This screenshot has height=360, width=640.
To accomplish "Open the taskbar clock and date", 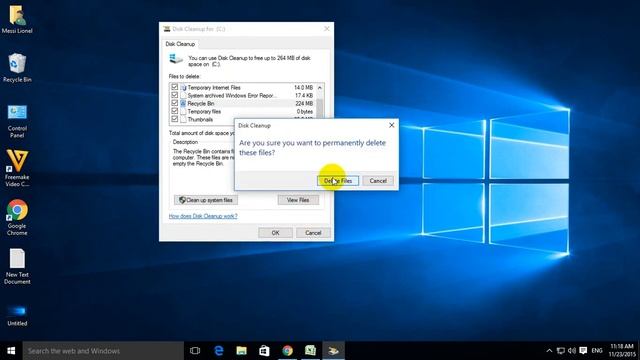I will (x=622, y=351).
